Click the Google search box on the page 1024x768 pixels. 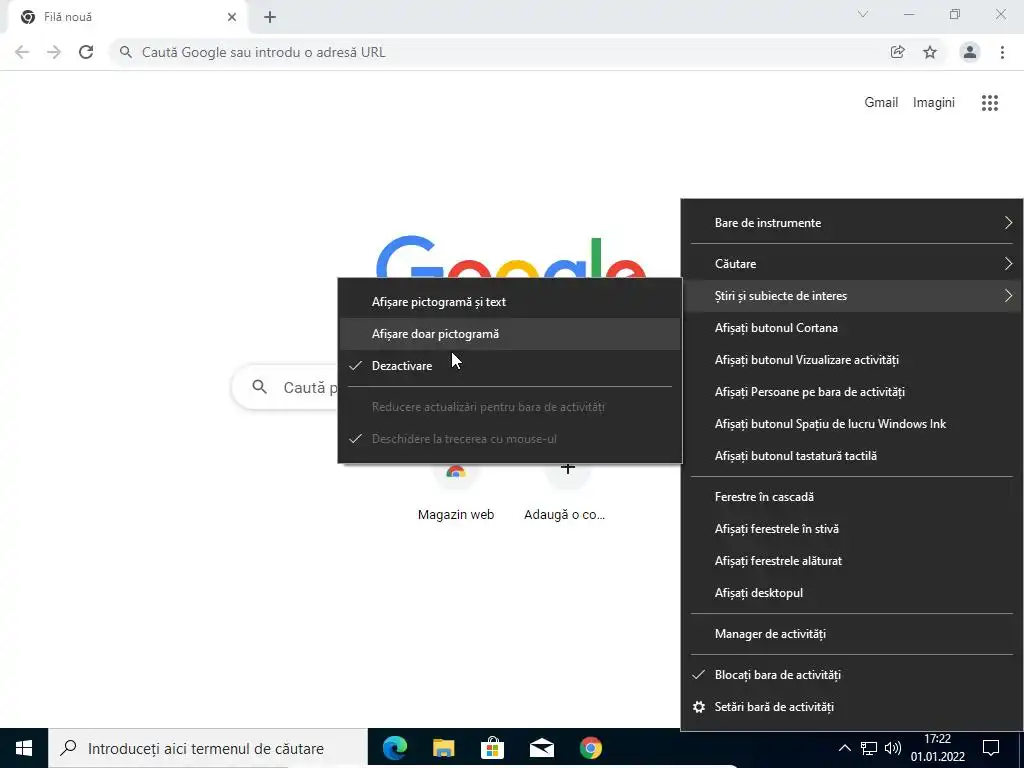(285, 387)
